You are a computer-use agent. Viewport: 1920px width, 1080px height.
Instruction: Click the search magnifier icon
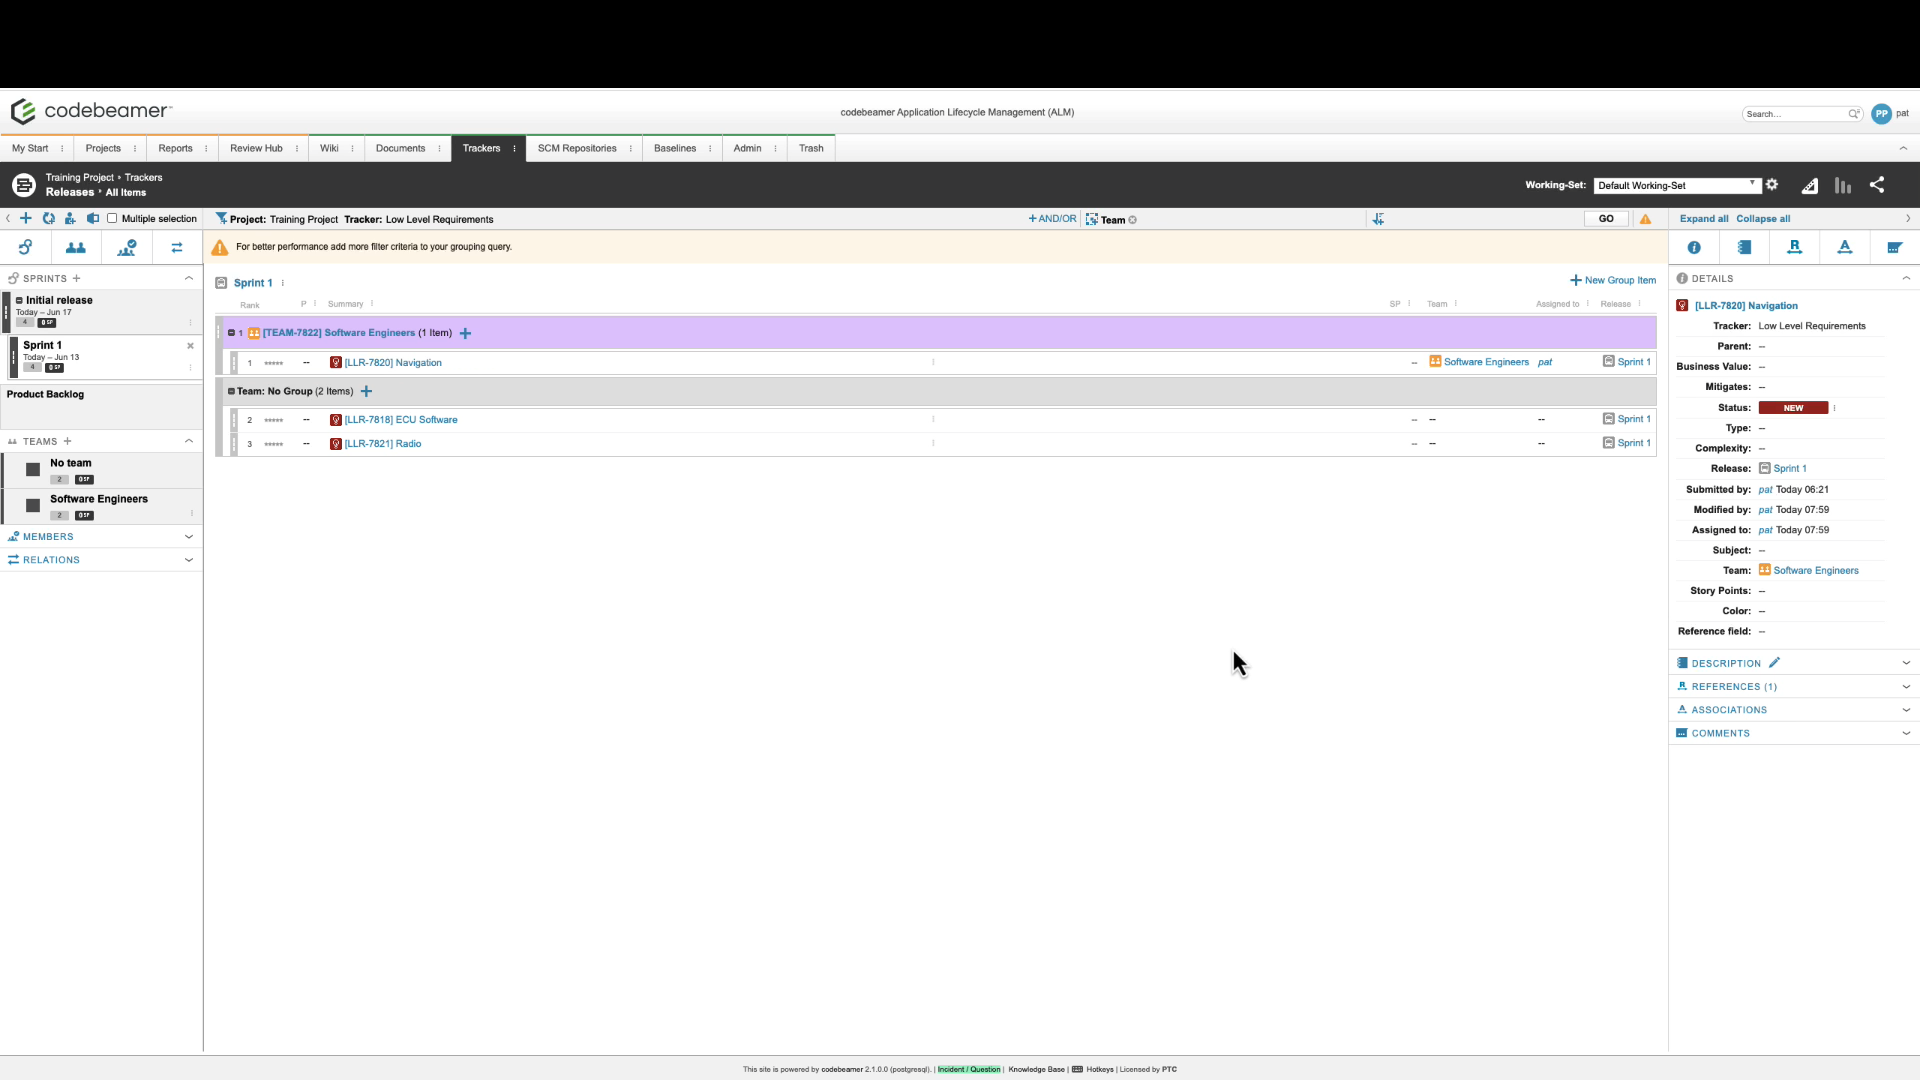coord(1853,114)
